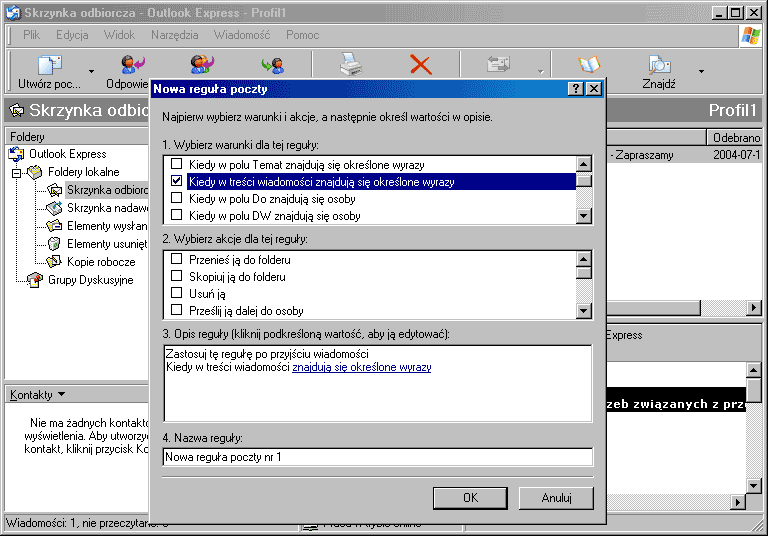The width and height of the screenshot is (782, 550).
Task: Uncheck 'Kiedy w treści wiadomości' condition
Action: (x=177, y=182)
